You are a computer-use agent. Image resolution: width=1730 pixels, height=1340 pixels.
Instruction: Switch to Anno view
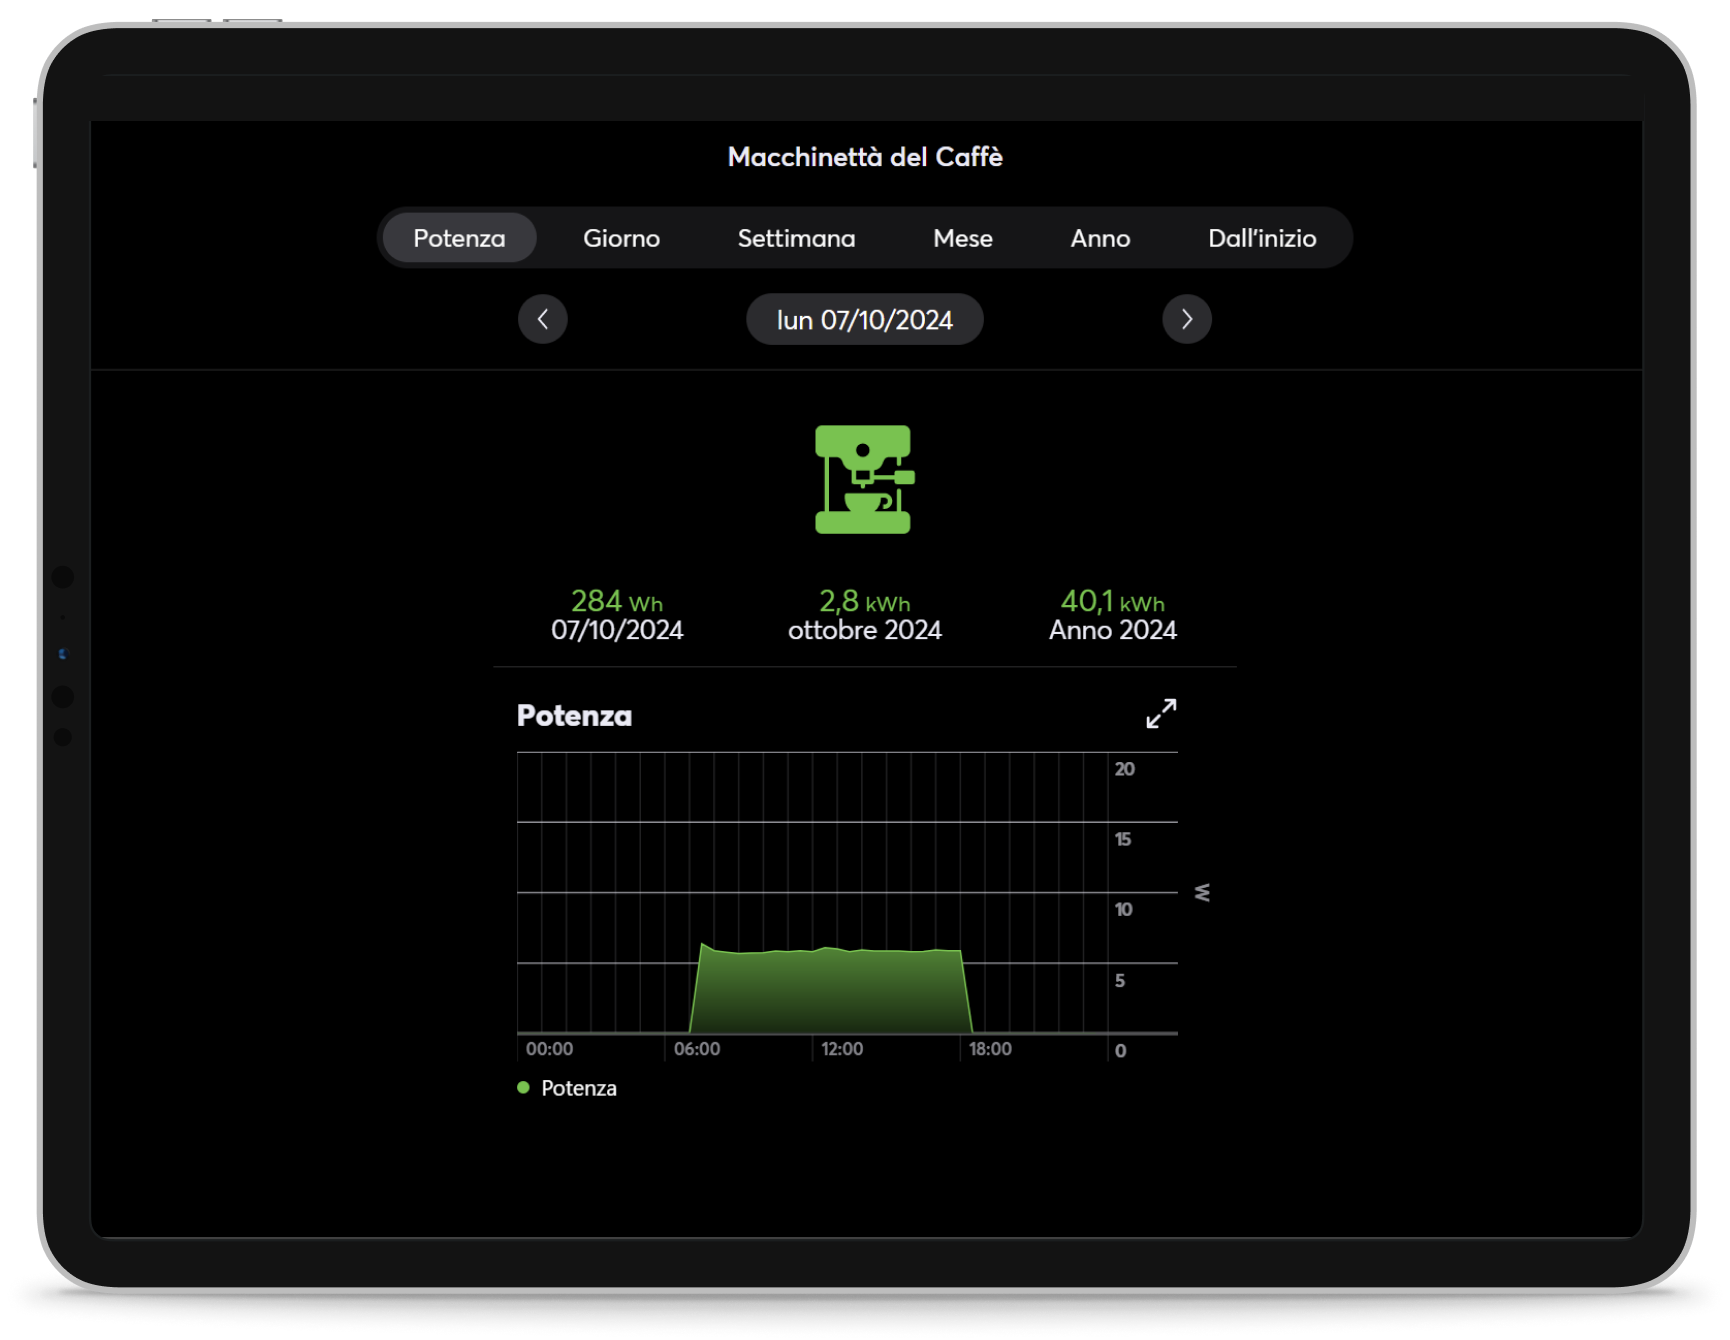1100,238
